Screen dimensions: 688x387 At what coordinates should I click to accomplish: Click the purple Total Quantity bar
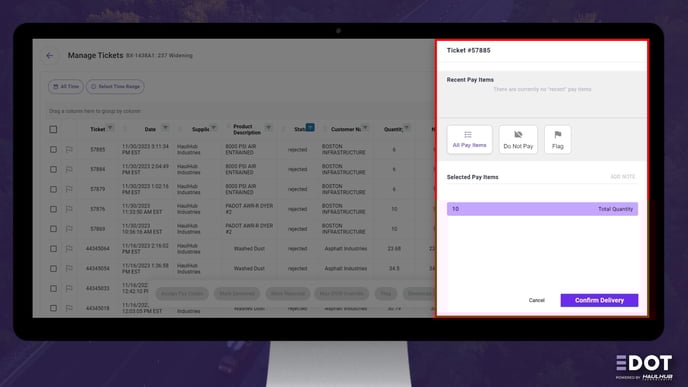click(542, 209)
